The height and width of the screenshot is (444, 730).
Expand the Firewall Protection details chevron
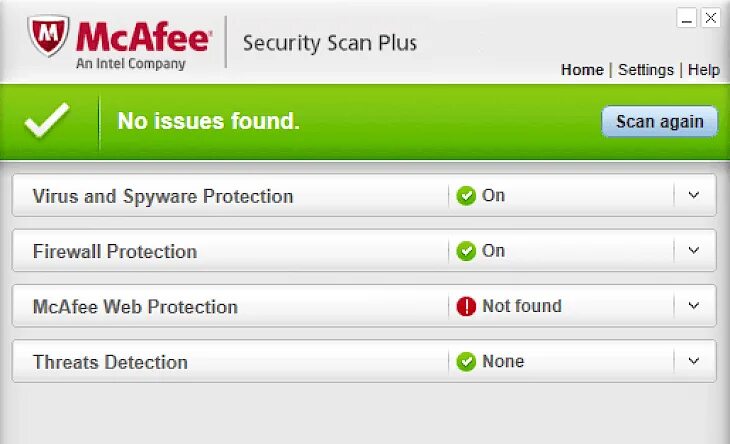tap(694, 250)
